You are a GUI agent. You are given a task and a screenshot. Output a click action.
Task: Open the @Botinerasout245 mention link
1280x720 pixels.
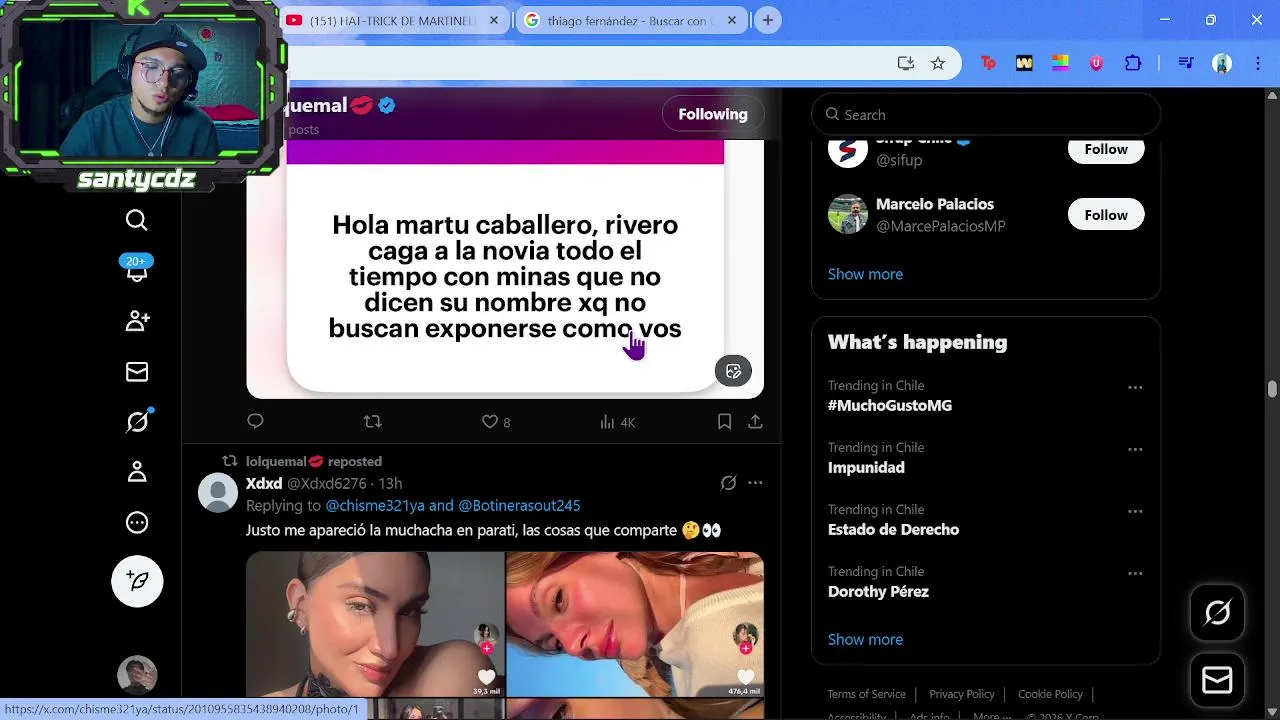(519, 506)
